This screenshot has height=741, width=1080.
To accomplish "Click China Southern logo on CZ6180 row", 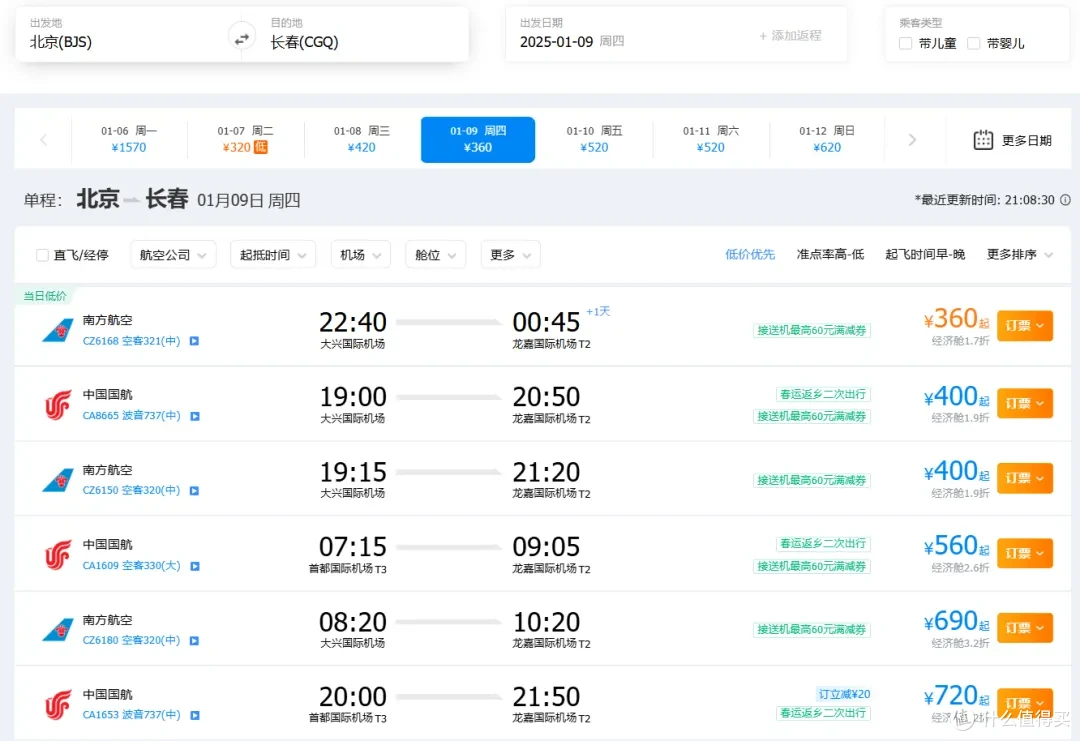I will [x=58, y=630].
